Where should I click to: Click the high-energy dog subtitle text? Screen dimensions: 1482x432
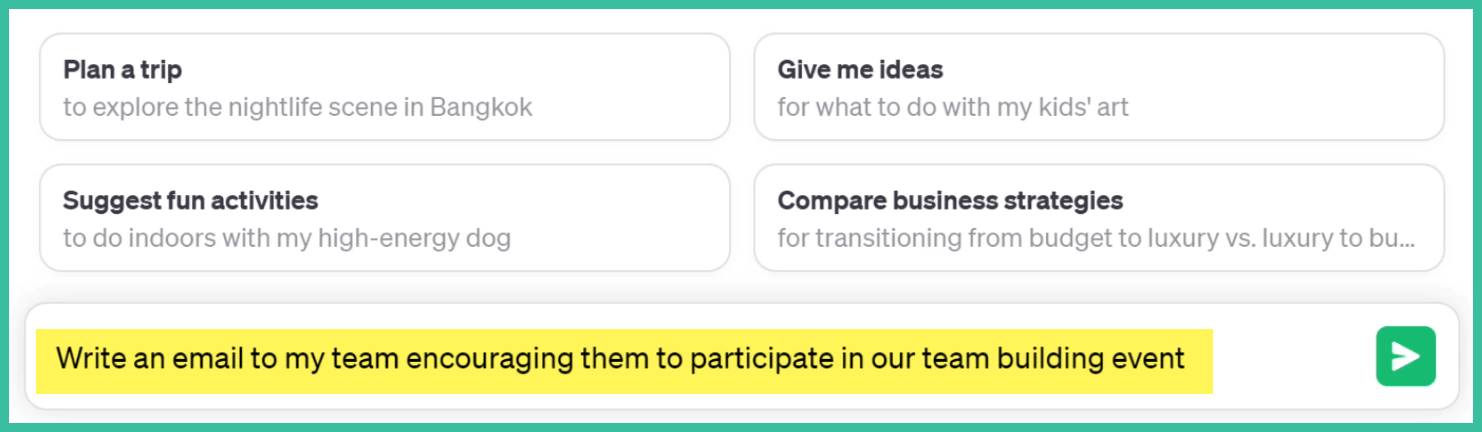pos(287,238)
